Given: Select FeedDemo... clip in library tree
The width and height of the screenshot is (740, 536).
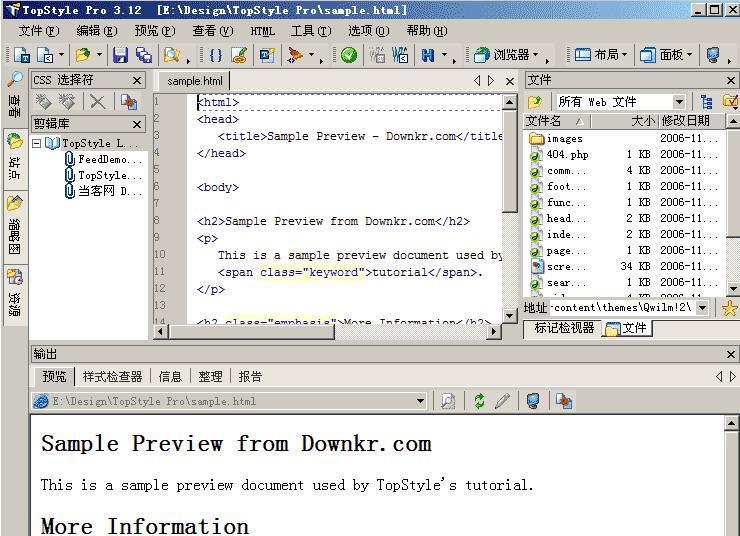Looking at the screenshot, I should (x=104, y=159).
